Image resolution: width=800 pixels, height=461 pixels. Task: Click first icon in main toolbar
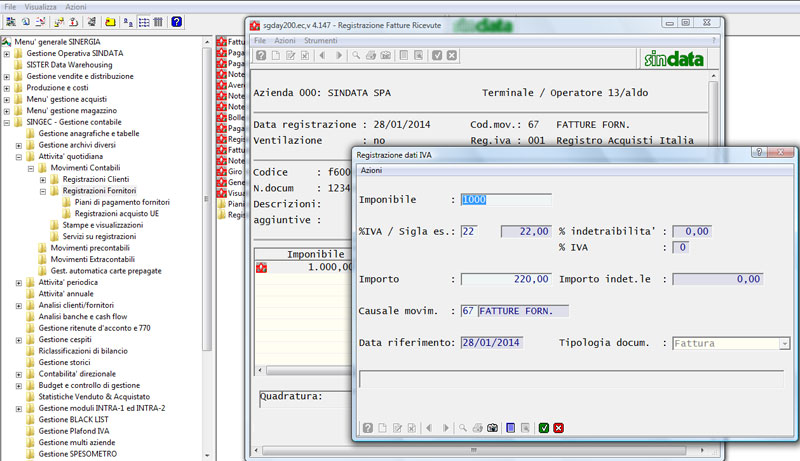11,22
